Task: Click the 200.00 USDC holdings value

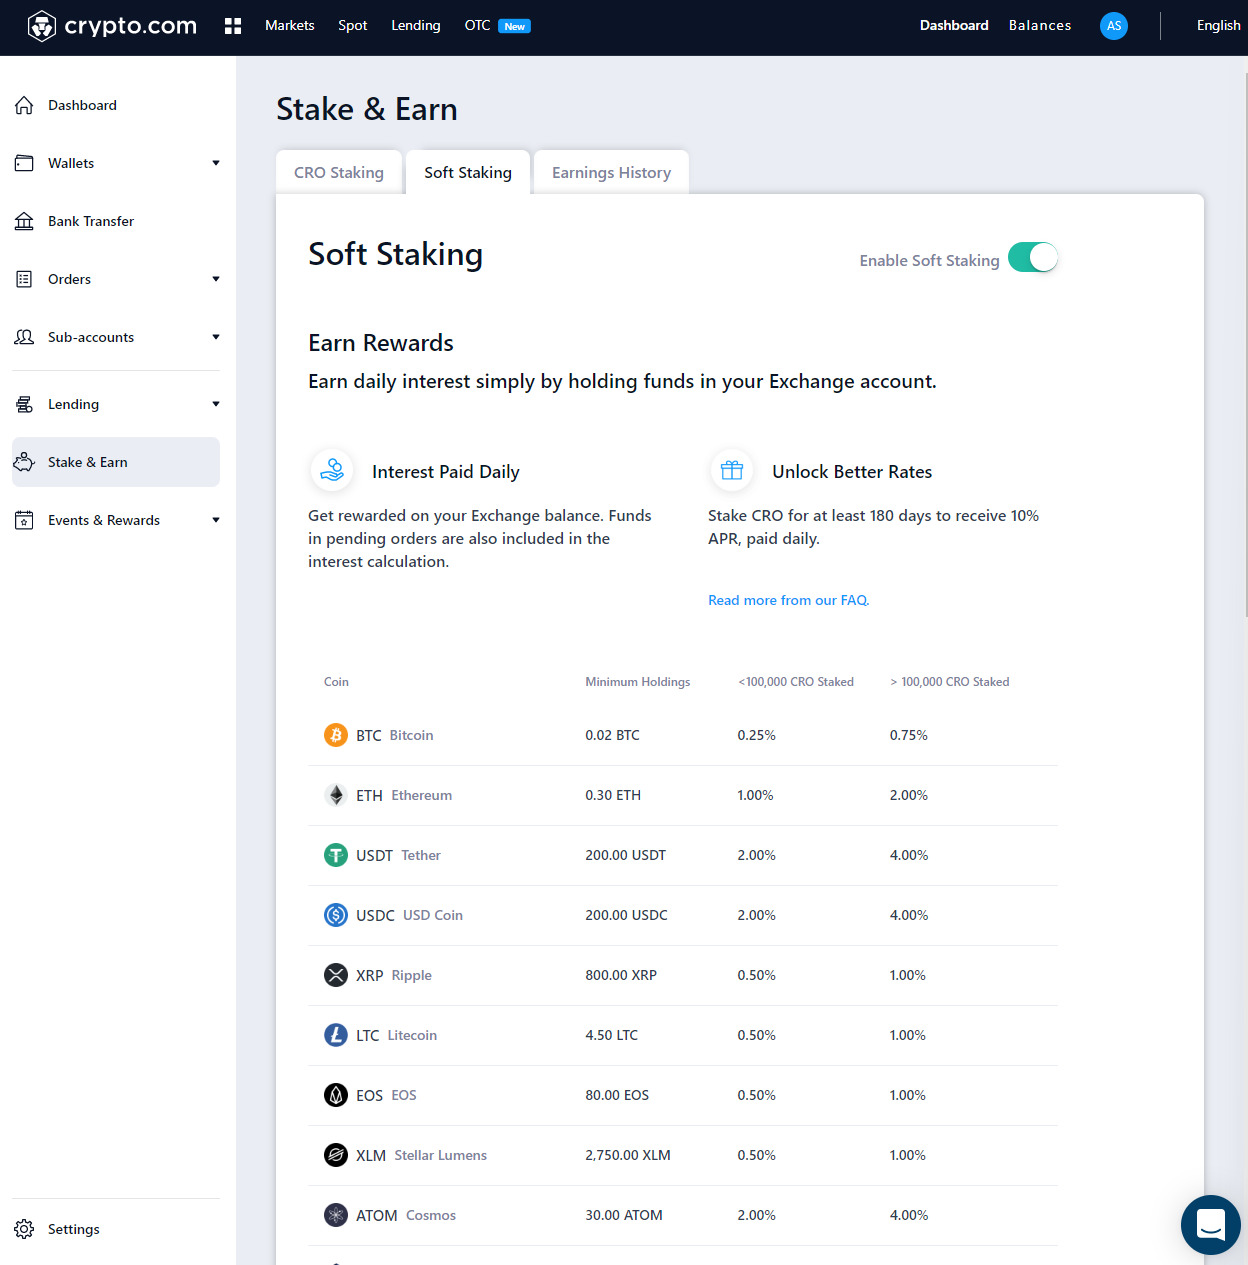Action: tap(626, 915)
